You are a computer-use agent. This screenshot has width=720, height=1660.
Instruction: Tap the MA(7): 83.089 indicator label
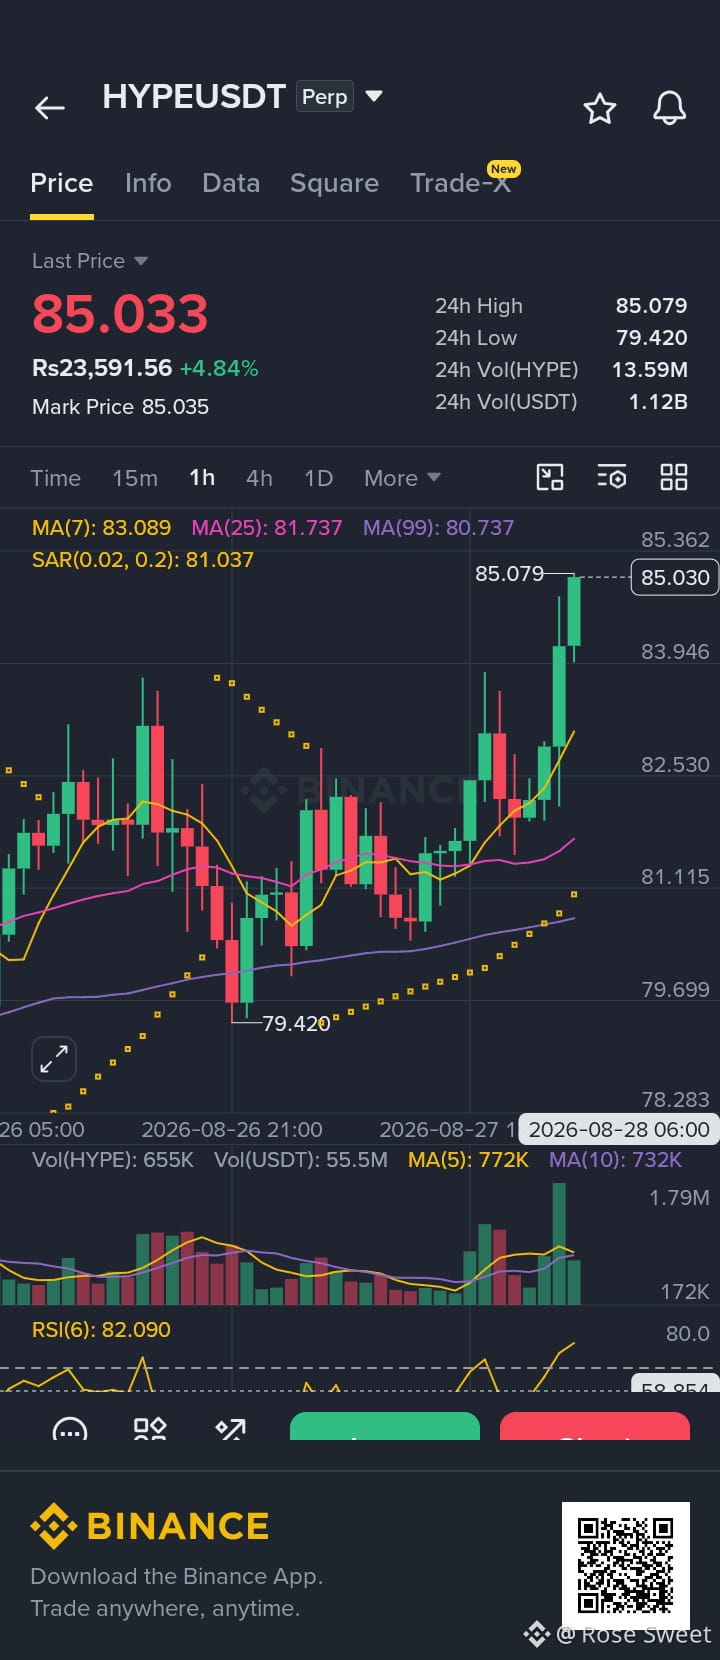click(x=101, y=527)
